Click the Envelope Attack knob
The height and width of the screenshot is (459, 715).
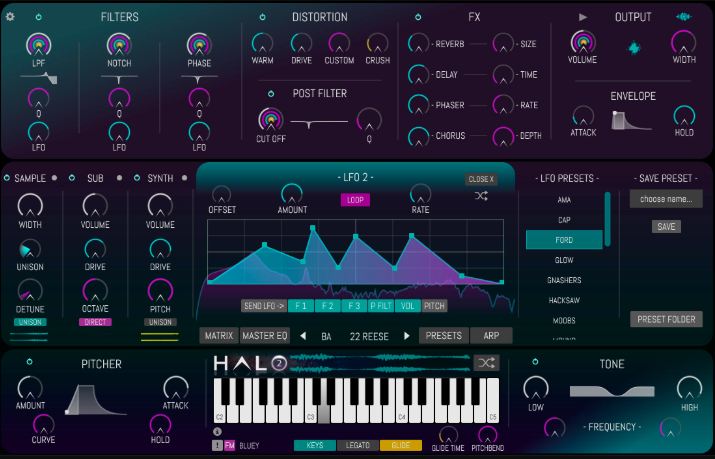click(583, 116)
